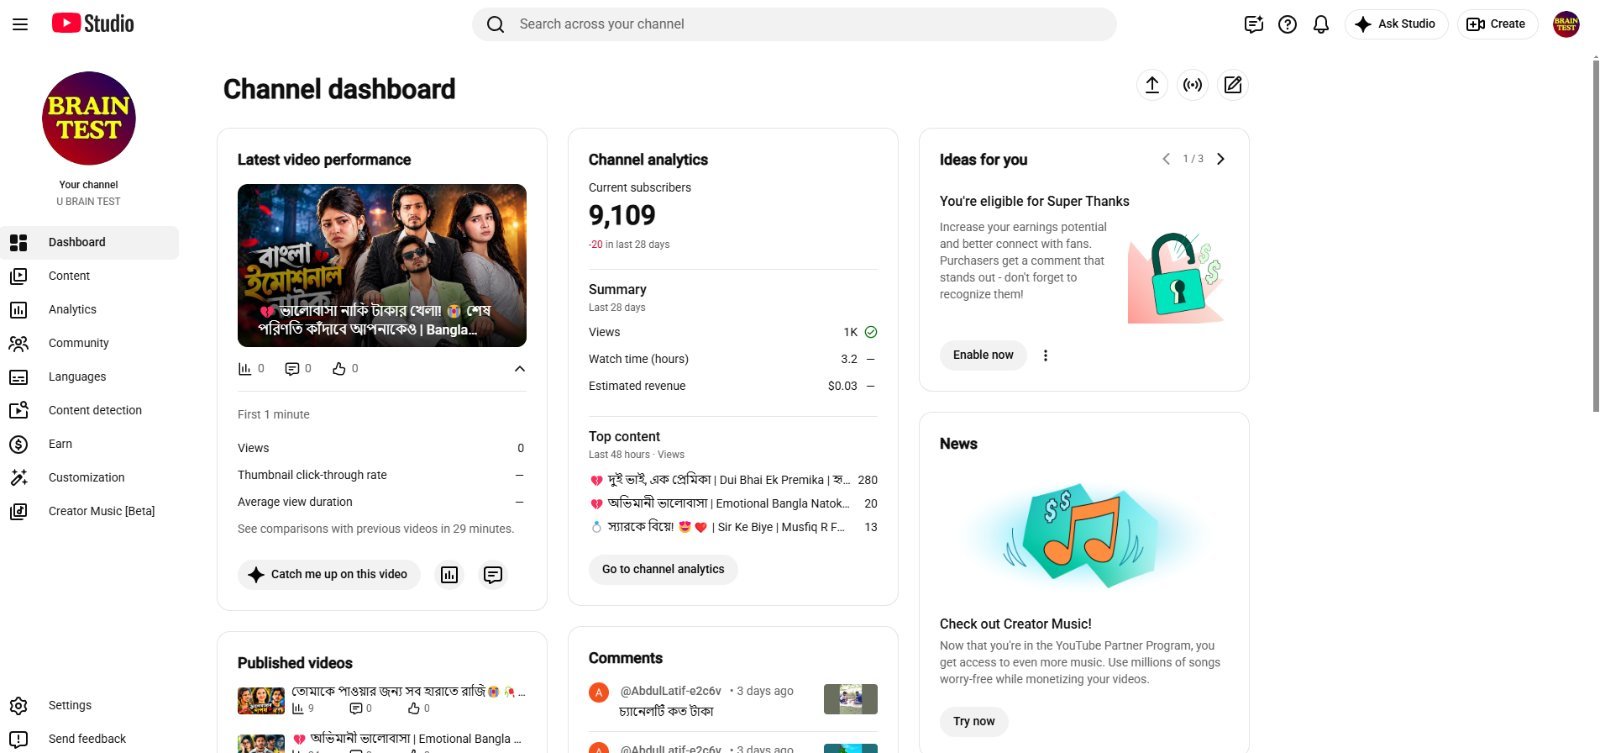Click the Content detection sidebar icon
This screenshot has width=1600, height=753.
pos(18,410)
